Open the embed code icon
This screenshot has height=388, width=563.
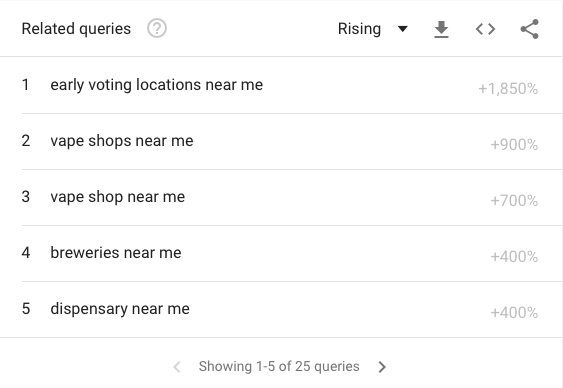[485, 29]
